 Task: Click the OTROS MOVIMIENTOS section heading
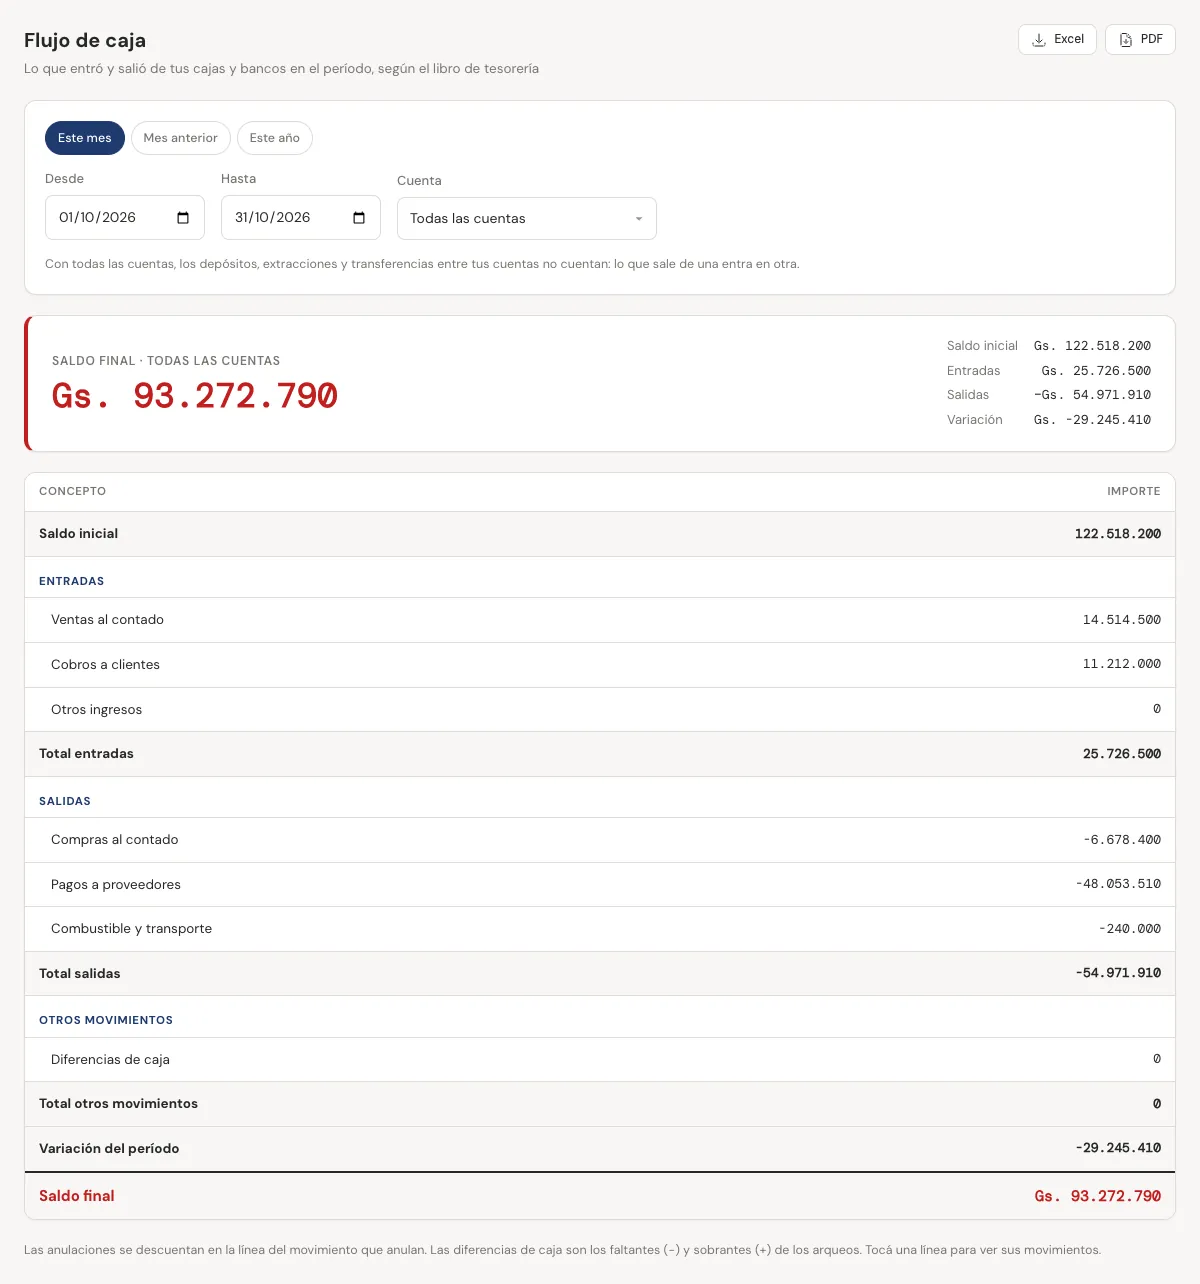[106, 1020]
